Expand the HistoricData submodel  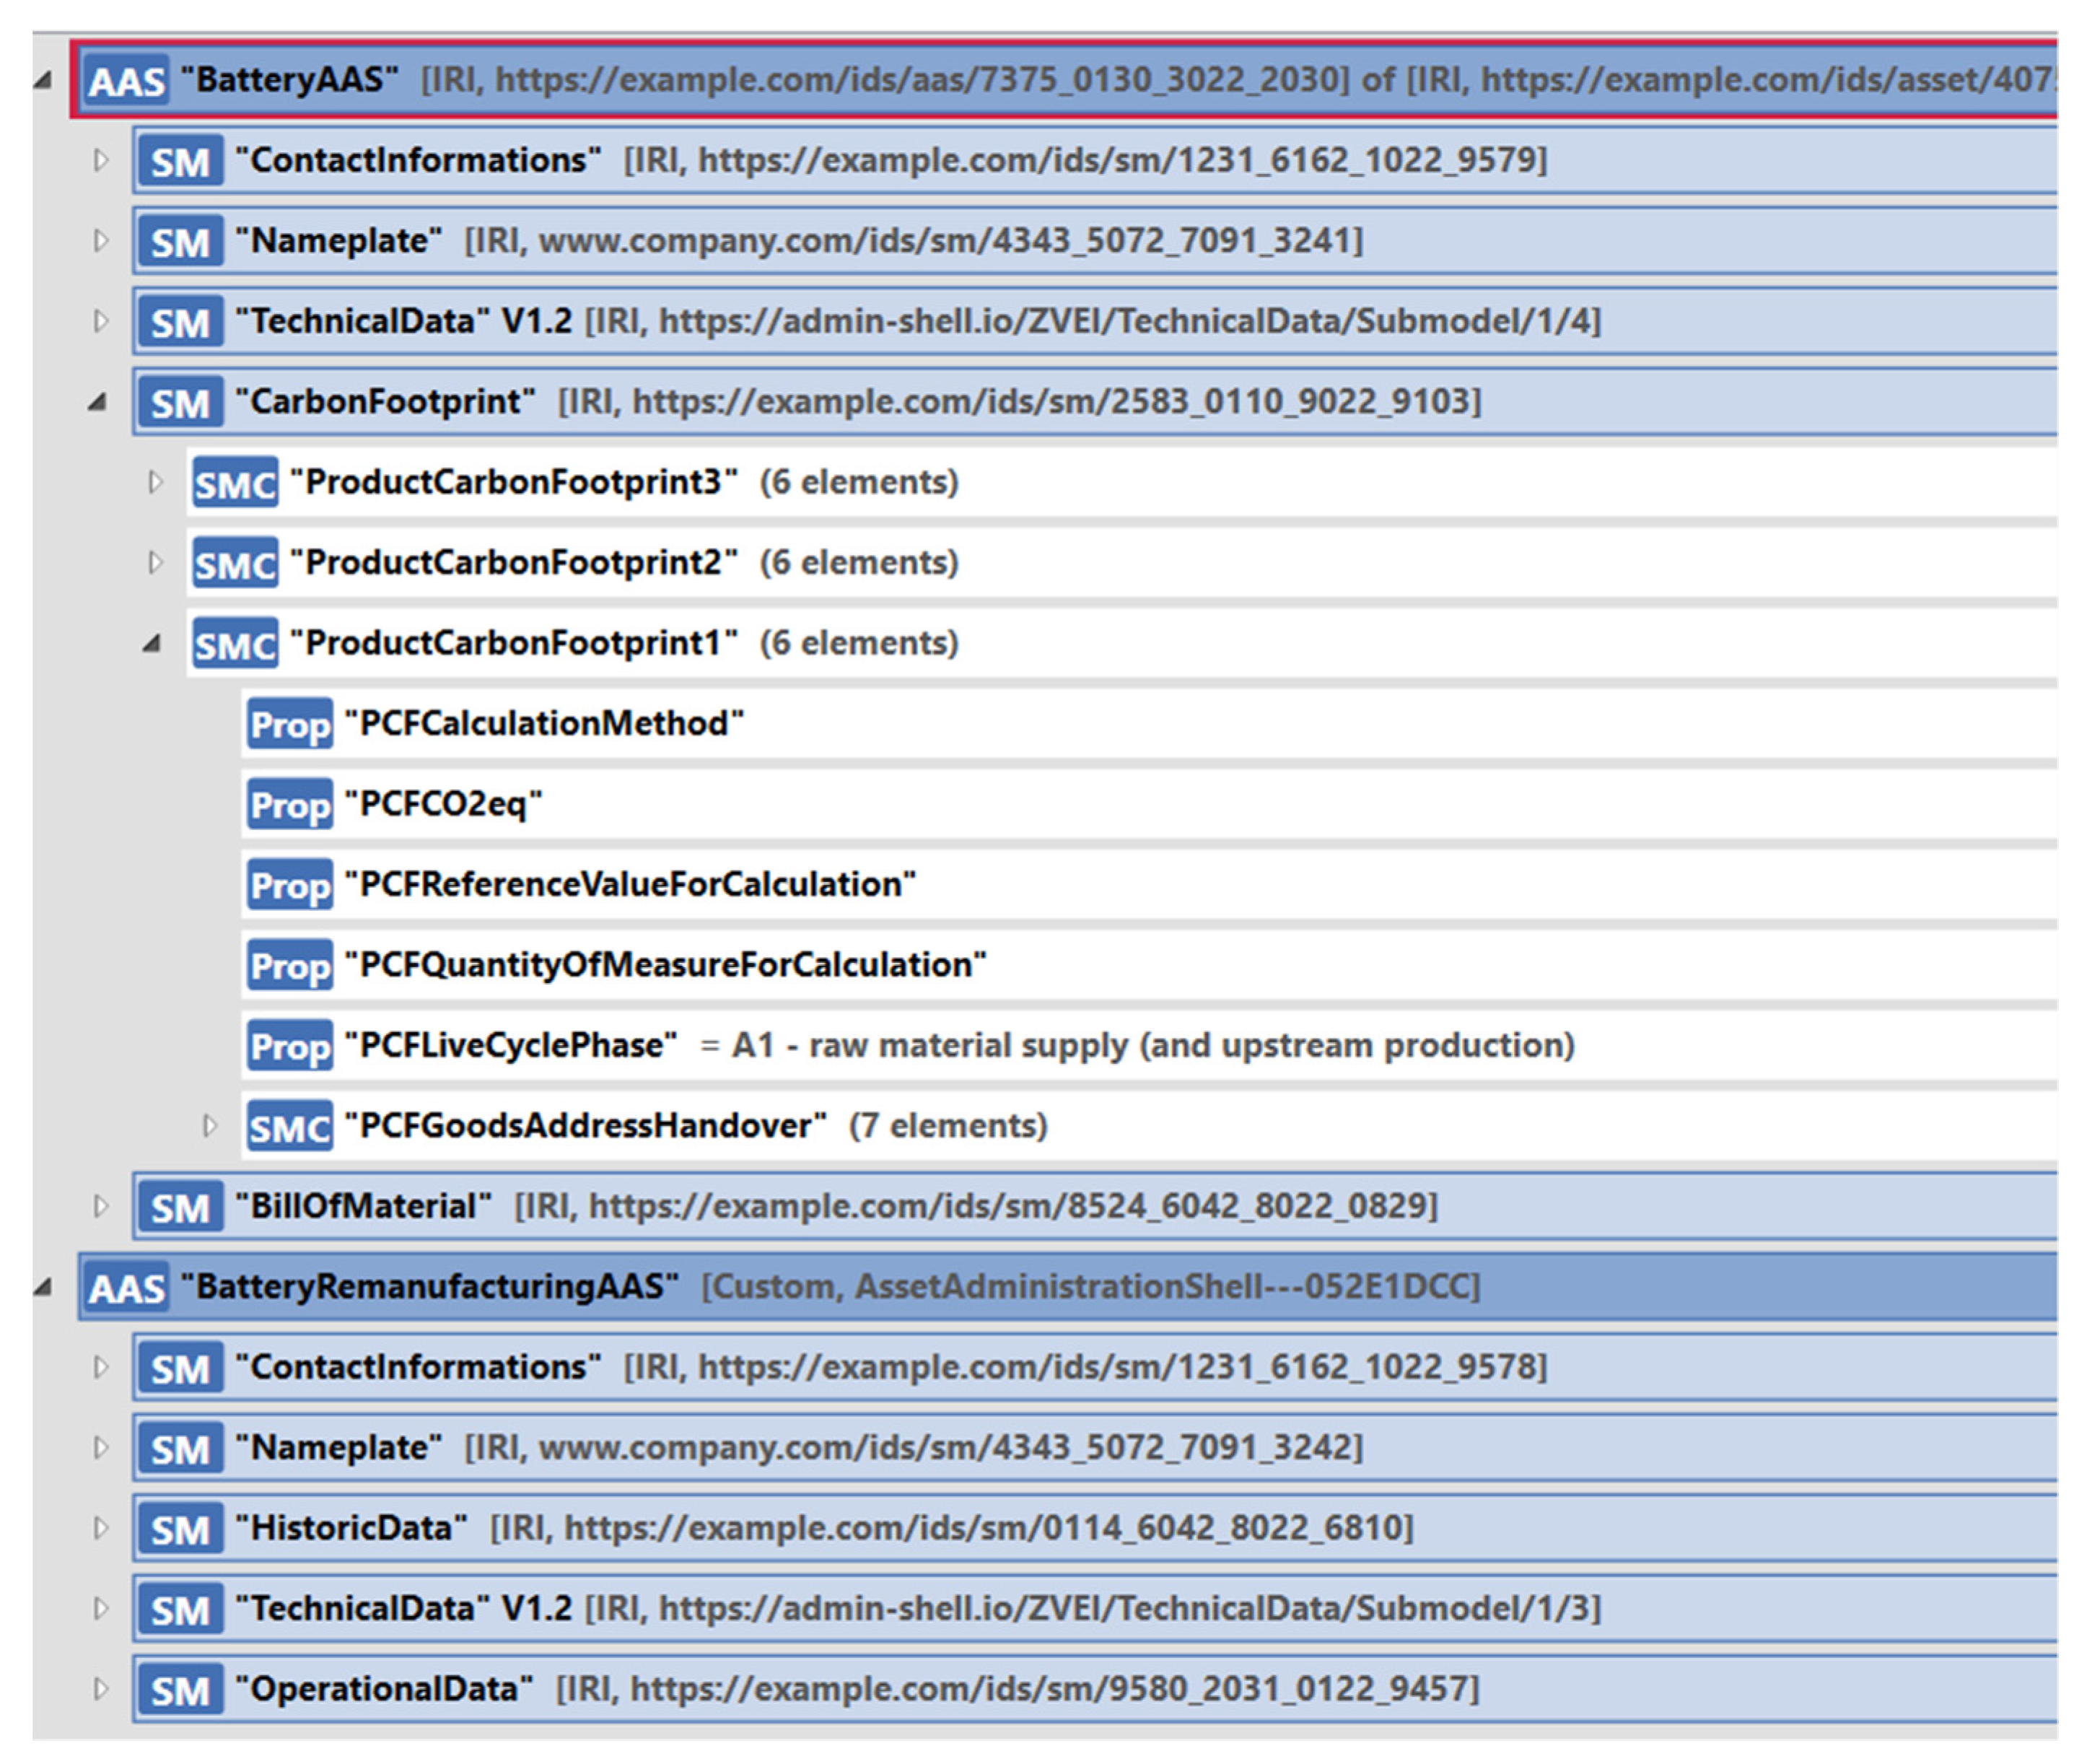click(x=100, y=1528)
